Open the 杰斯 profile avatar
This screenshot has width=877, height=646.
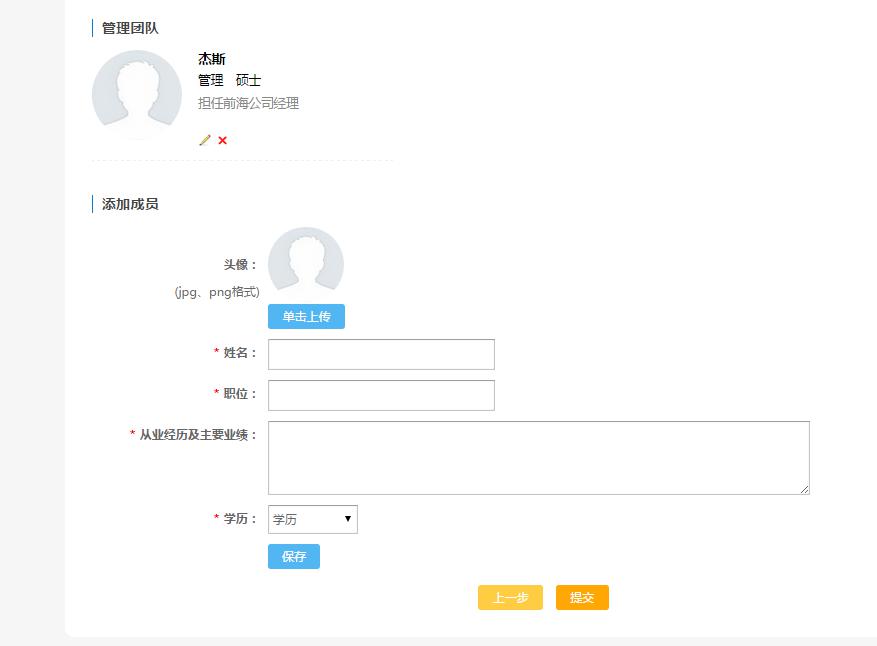(137, 95)
